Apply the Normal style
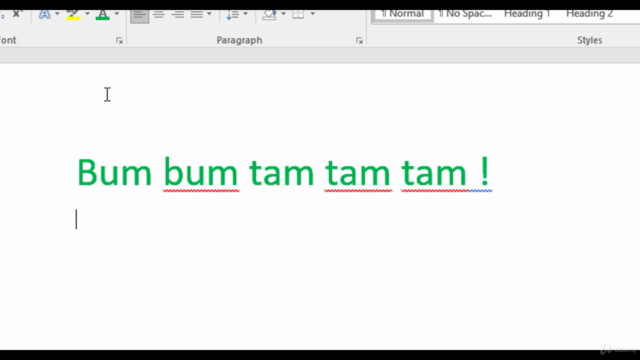The width and height of the screenshot is (640, 360). (402, 15)
